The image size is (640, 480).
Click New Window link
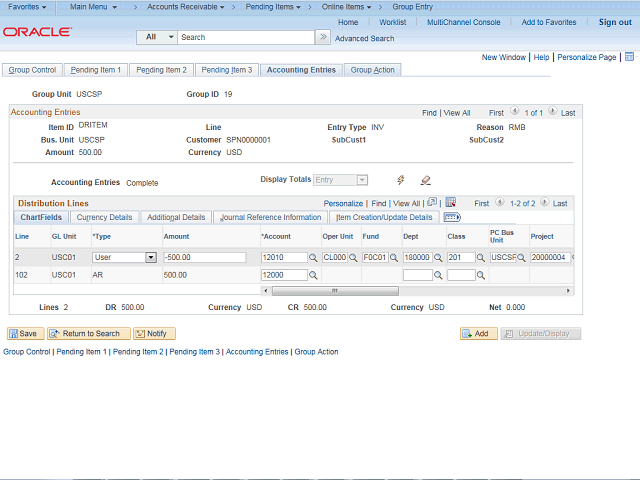click(504, 57)
